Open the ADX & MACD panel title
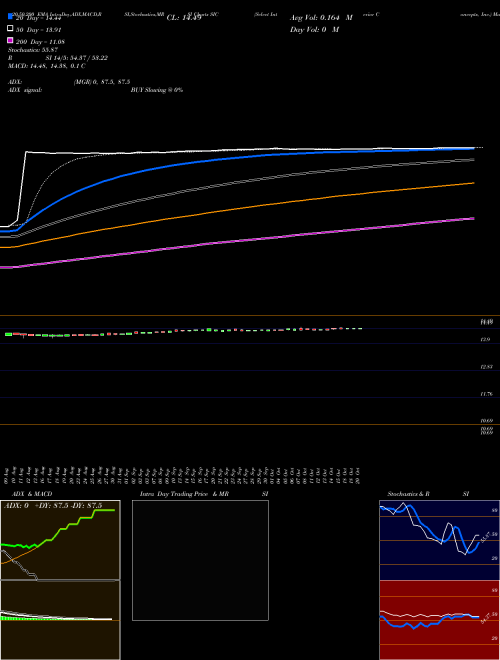The height and width of the screenshot is (660, 500). coord(32,494)
